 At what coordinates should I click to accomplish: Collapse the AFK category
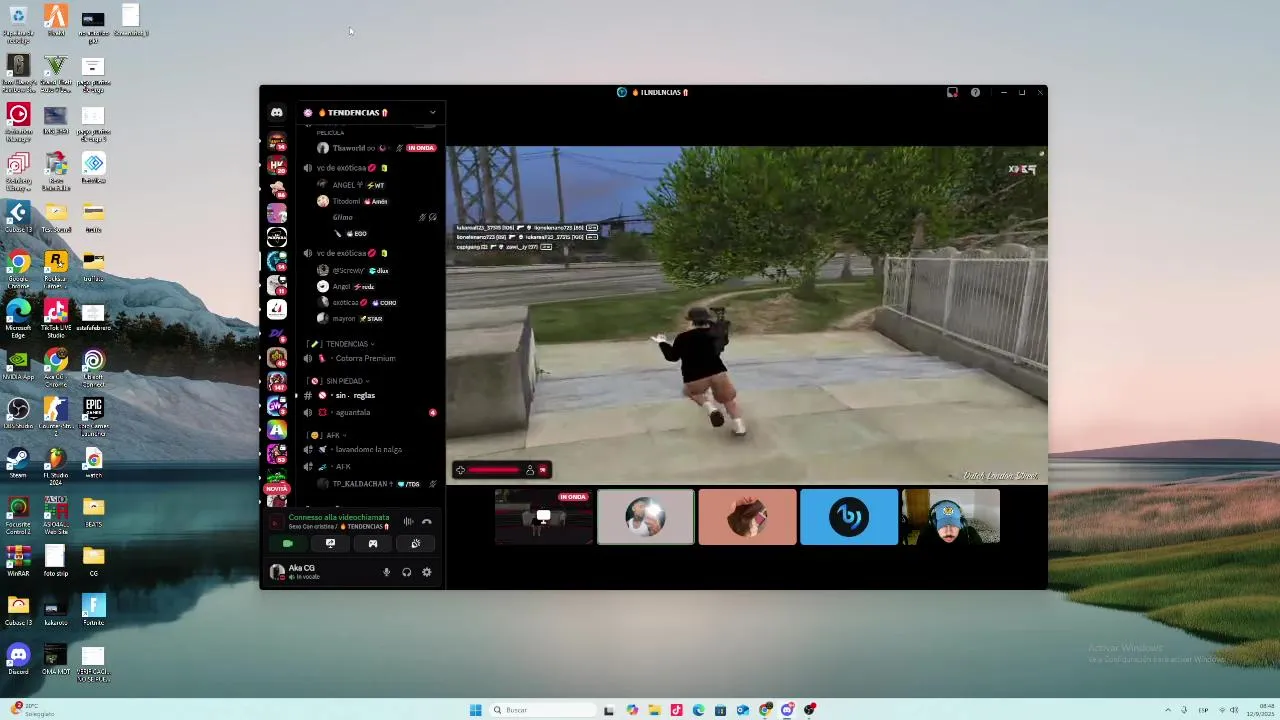pyautogui.click(x=329, y=435)
